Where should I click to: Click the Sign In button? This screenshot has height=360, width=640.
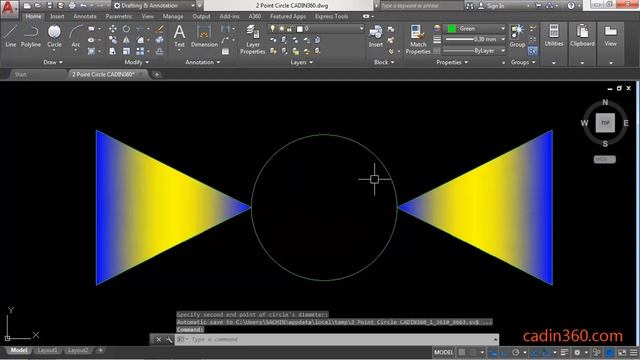pyautogui.click(x=491, y=6)
